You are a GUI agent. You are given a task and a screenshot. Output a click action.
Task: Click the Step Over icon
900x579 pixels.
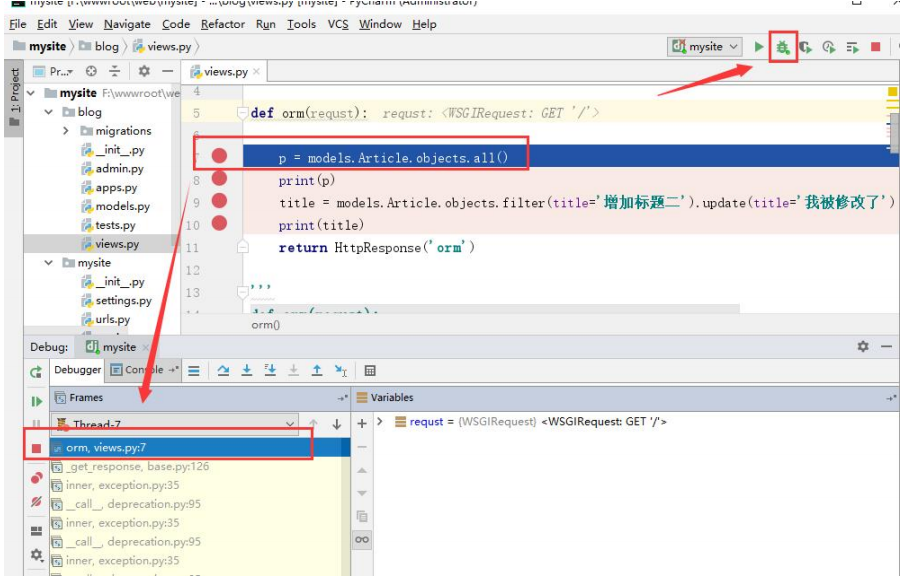click(x=223, y=371)
